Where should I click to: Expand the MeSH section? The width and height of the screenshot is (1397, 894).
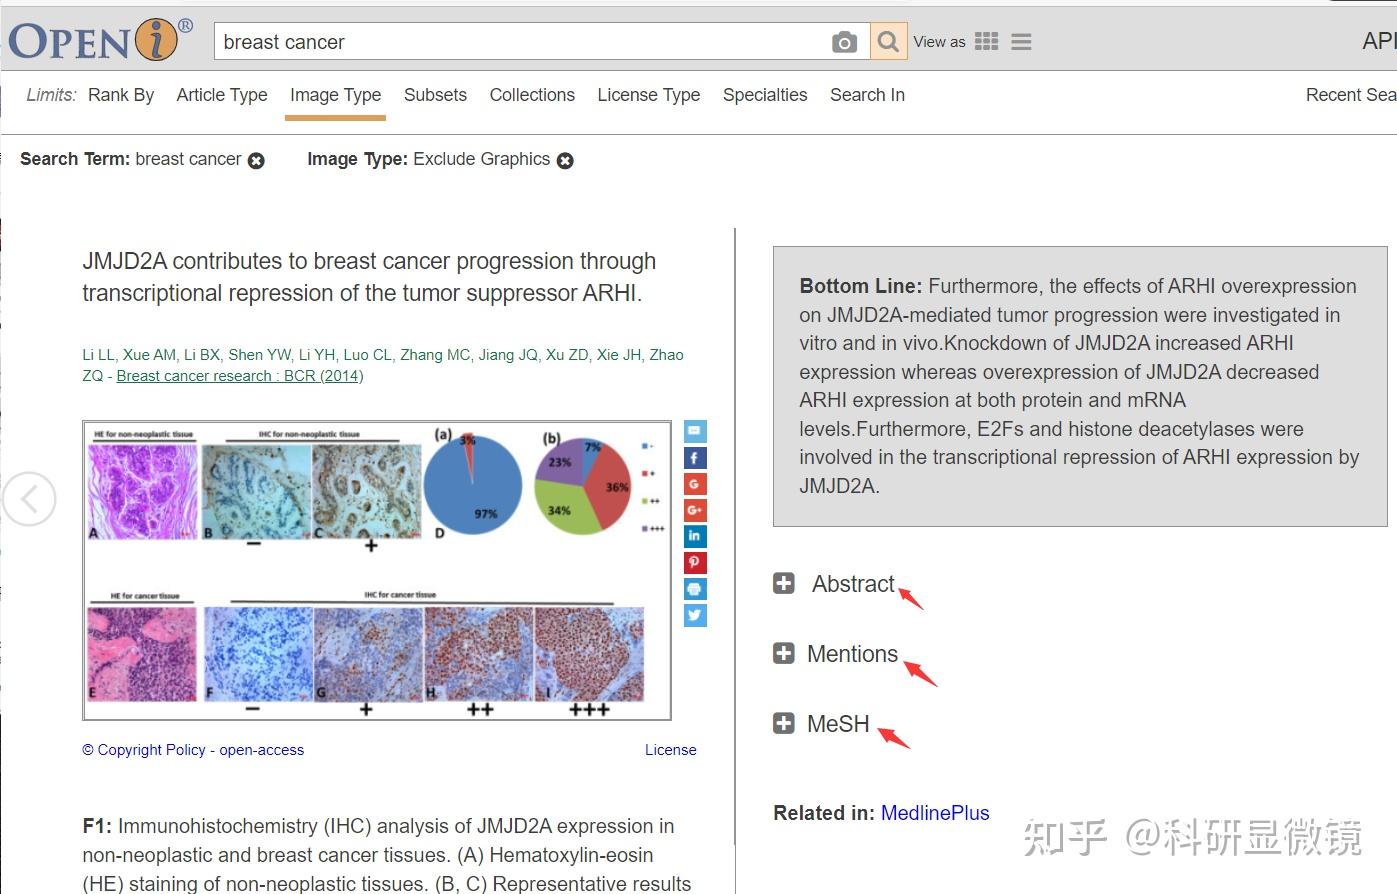click(783, 722)
